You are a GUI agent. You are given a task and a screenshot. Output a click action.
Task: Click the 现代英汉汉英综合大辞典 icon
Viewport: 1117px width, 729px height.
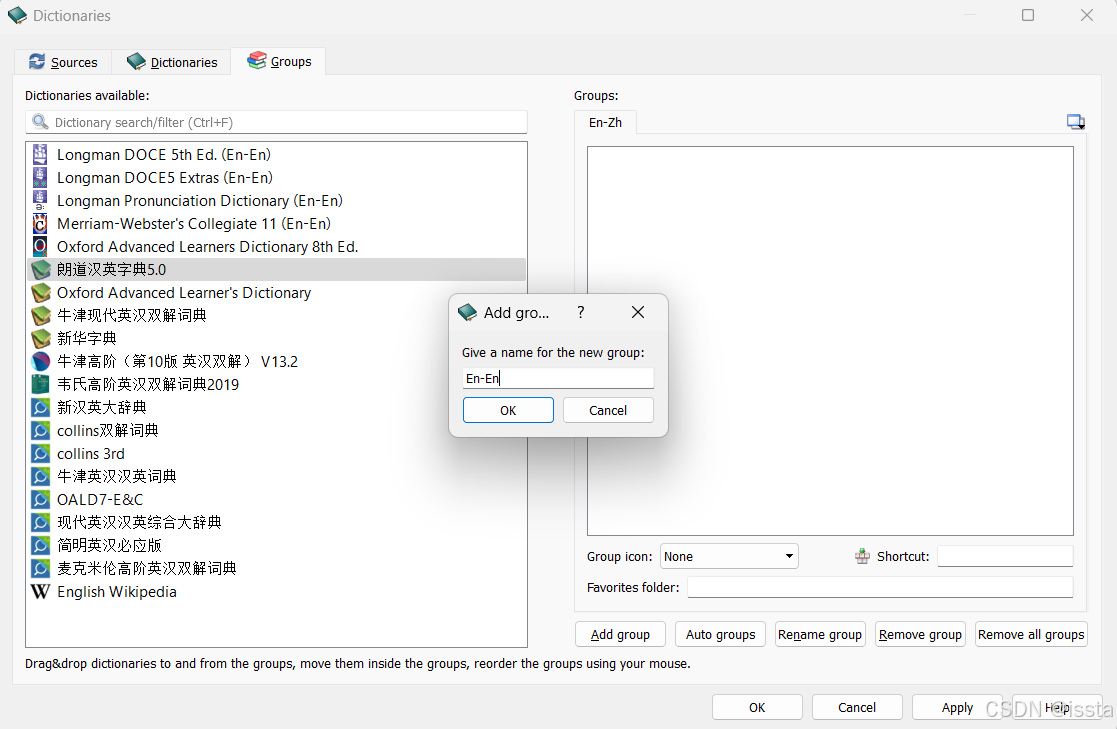pyautogui.click(x=41, y=522)
